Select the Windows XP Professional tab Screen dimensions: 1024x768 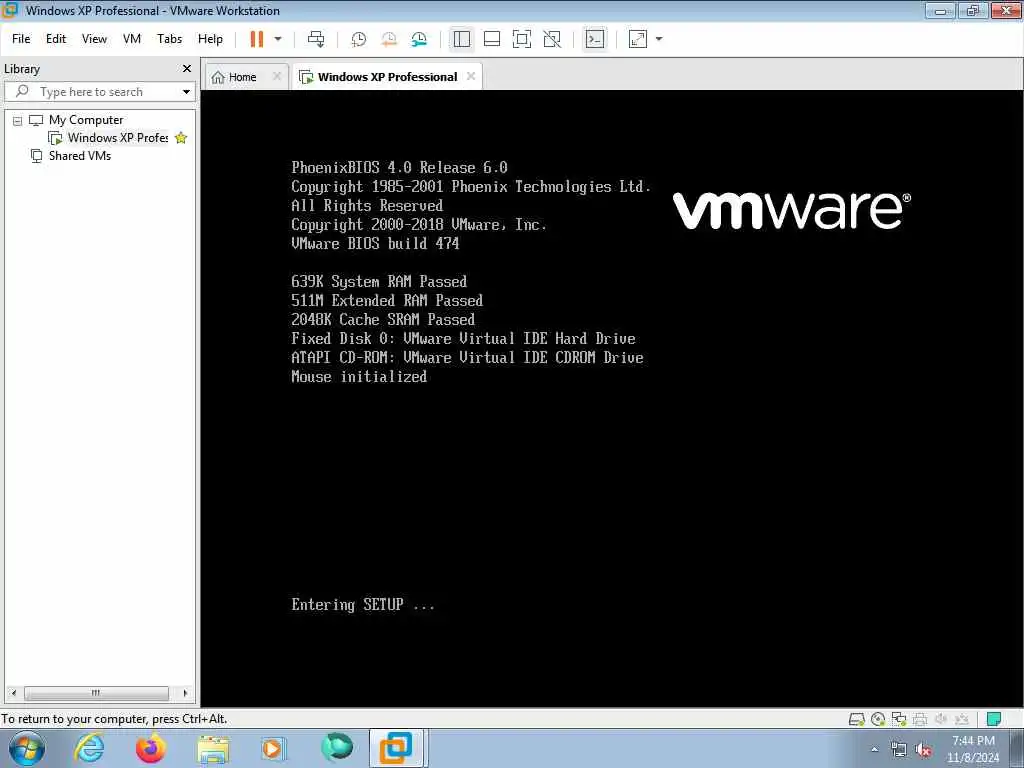pyautogui.click(x=387, y=77)
